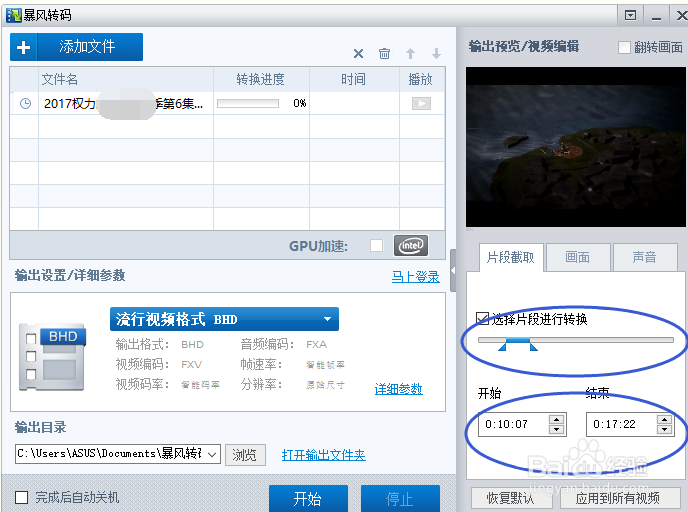The image size is (688, 512).
Task: Move file down with down arrow
Action: click(436, 54)
